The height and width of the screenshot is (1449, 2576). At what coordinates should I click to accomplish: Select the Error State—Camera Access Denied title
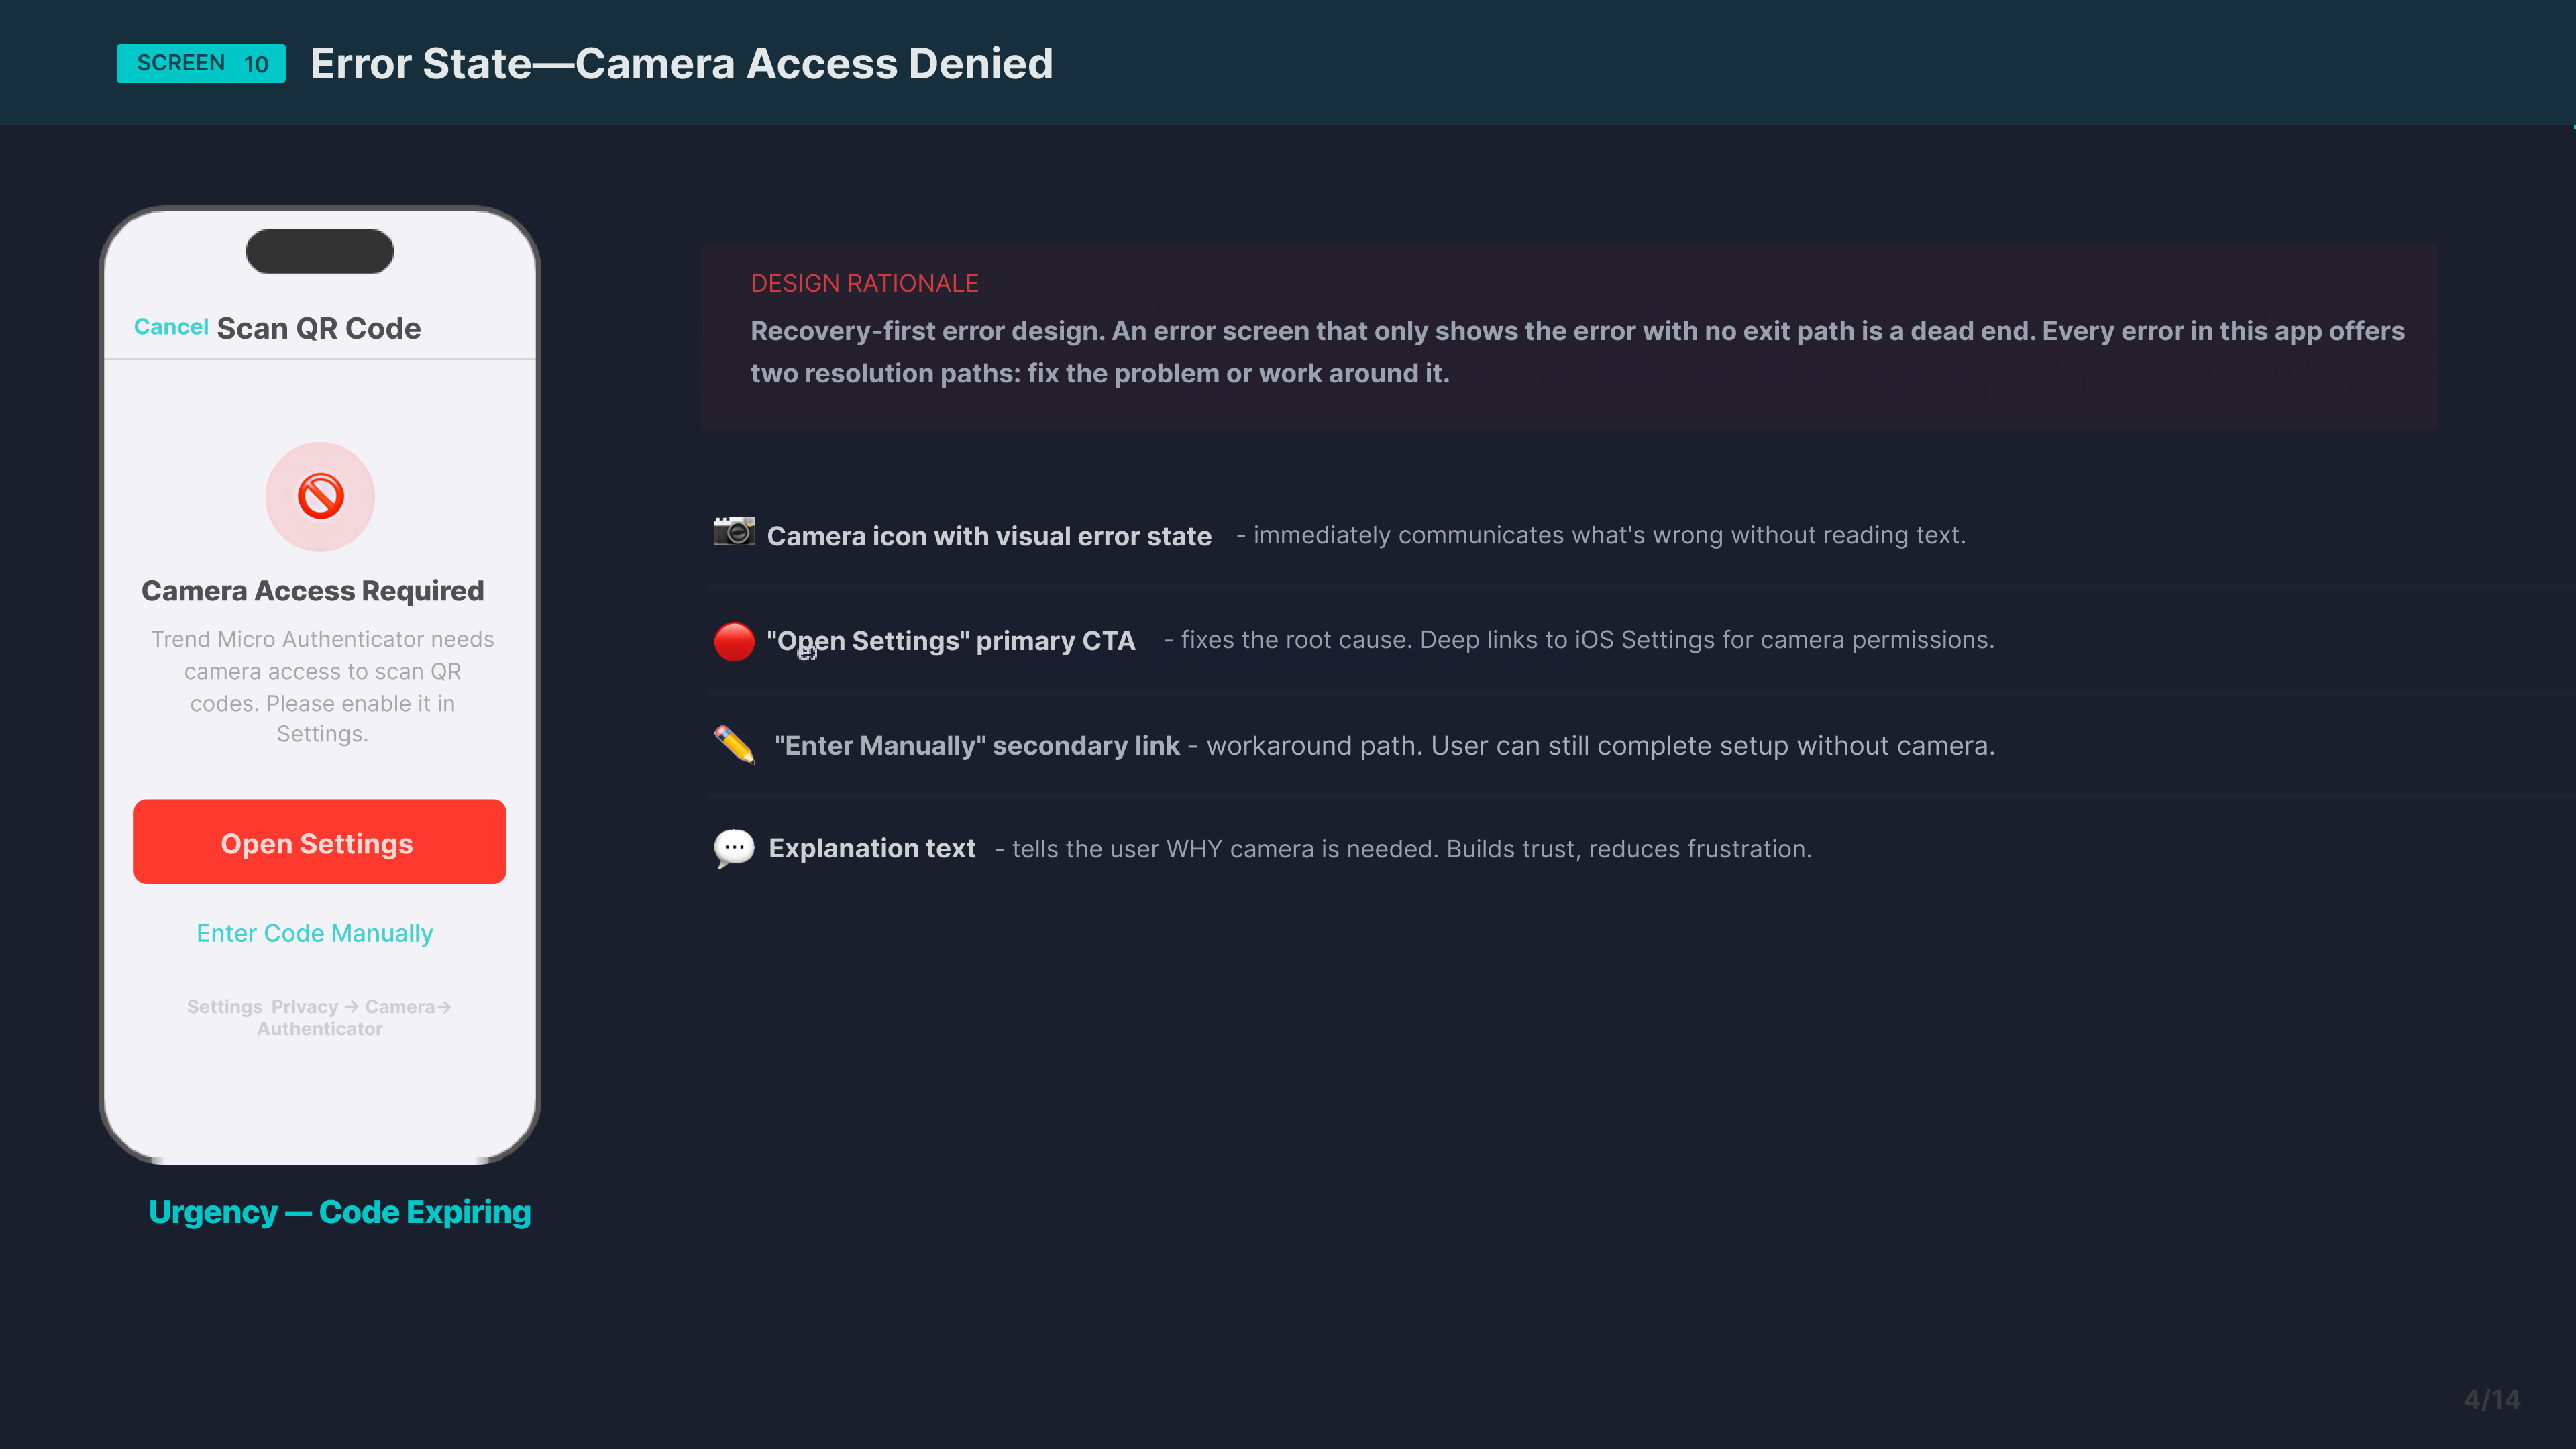tap(681, 64)
